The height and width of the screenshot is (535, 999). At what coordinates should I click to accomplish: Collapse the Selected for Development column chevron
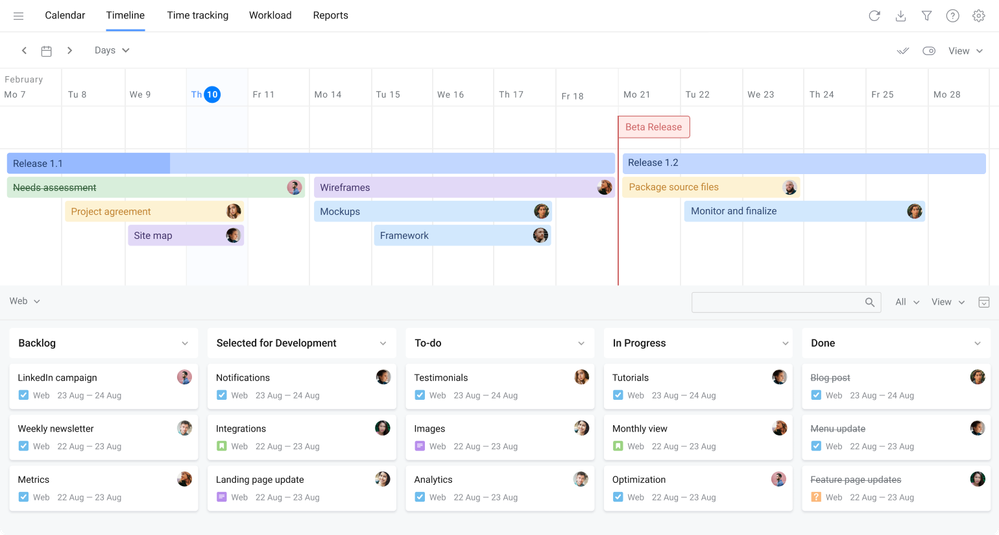tap(383, 343)
